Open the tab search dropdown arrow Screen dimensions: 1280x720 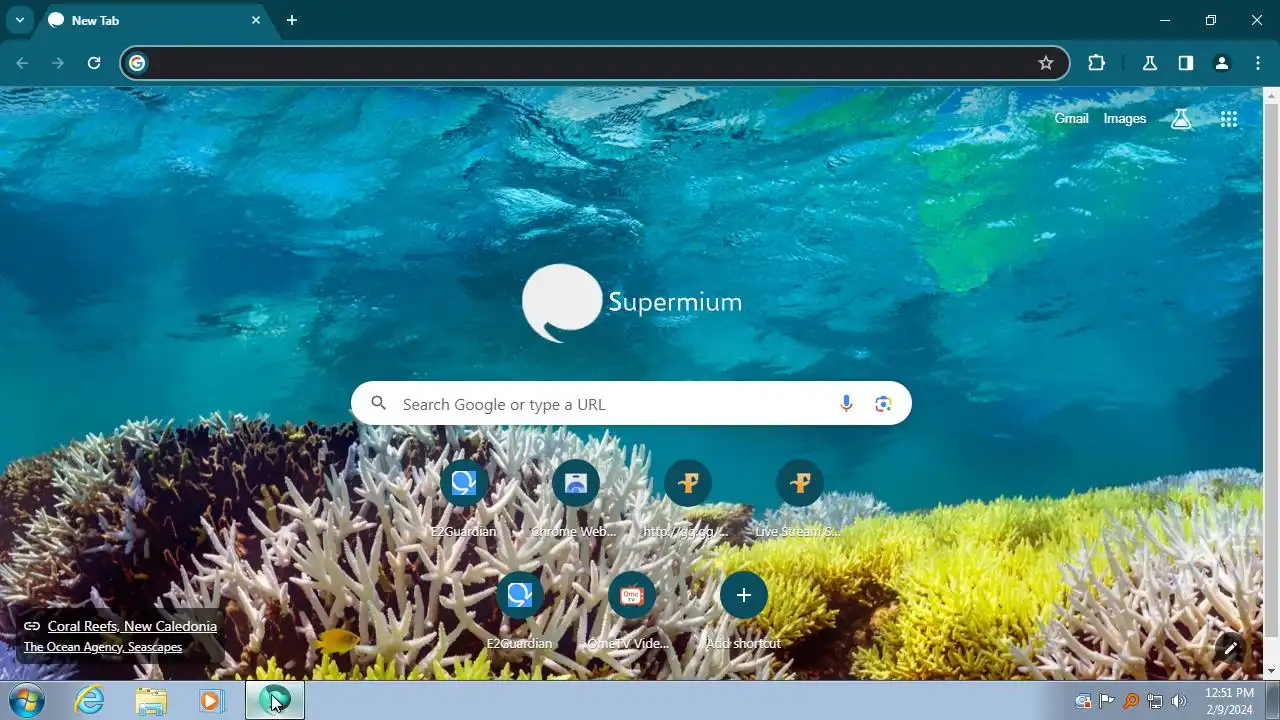(x=19, y=20)
